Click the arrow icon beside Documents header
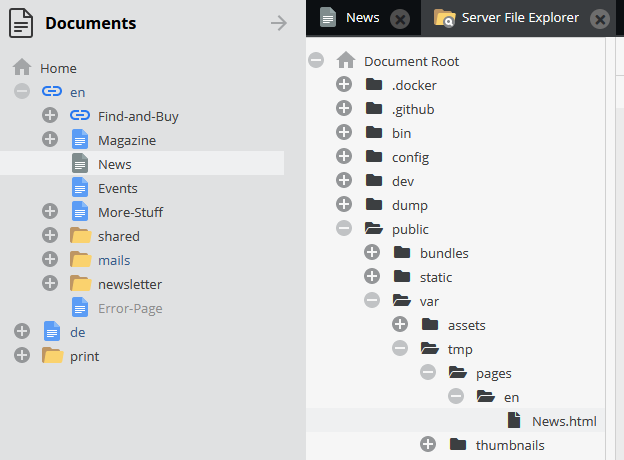The height and width of the screenshot is (460, 624). pyautogui.click(x=279, y=23)
